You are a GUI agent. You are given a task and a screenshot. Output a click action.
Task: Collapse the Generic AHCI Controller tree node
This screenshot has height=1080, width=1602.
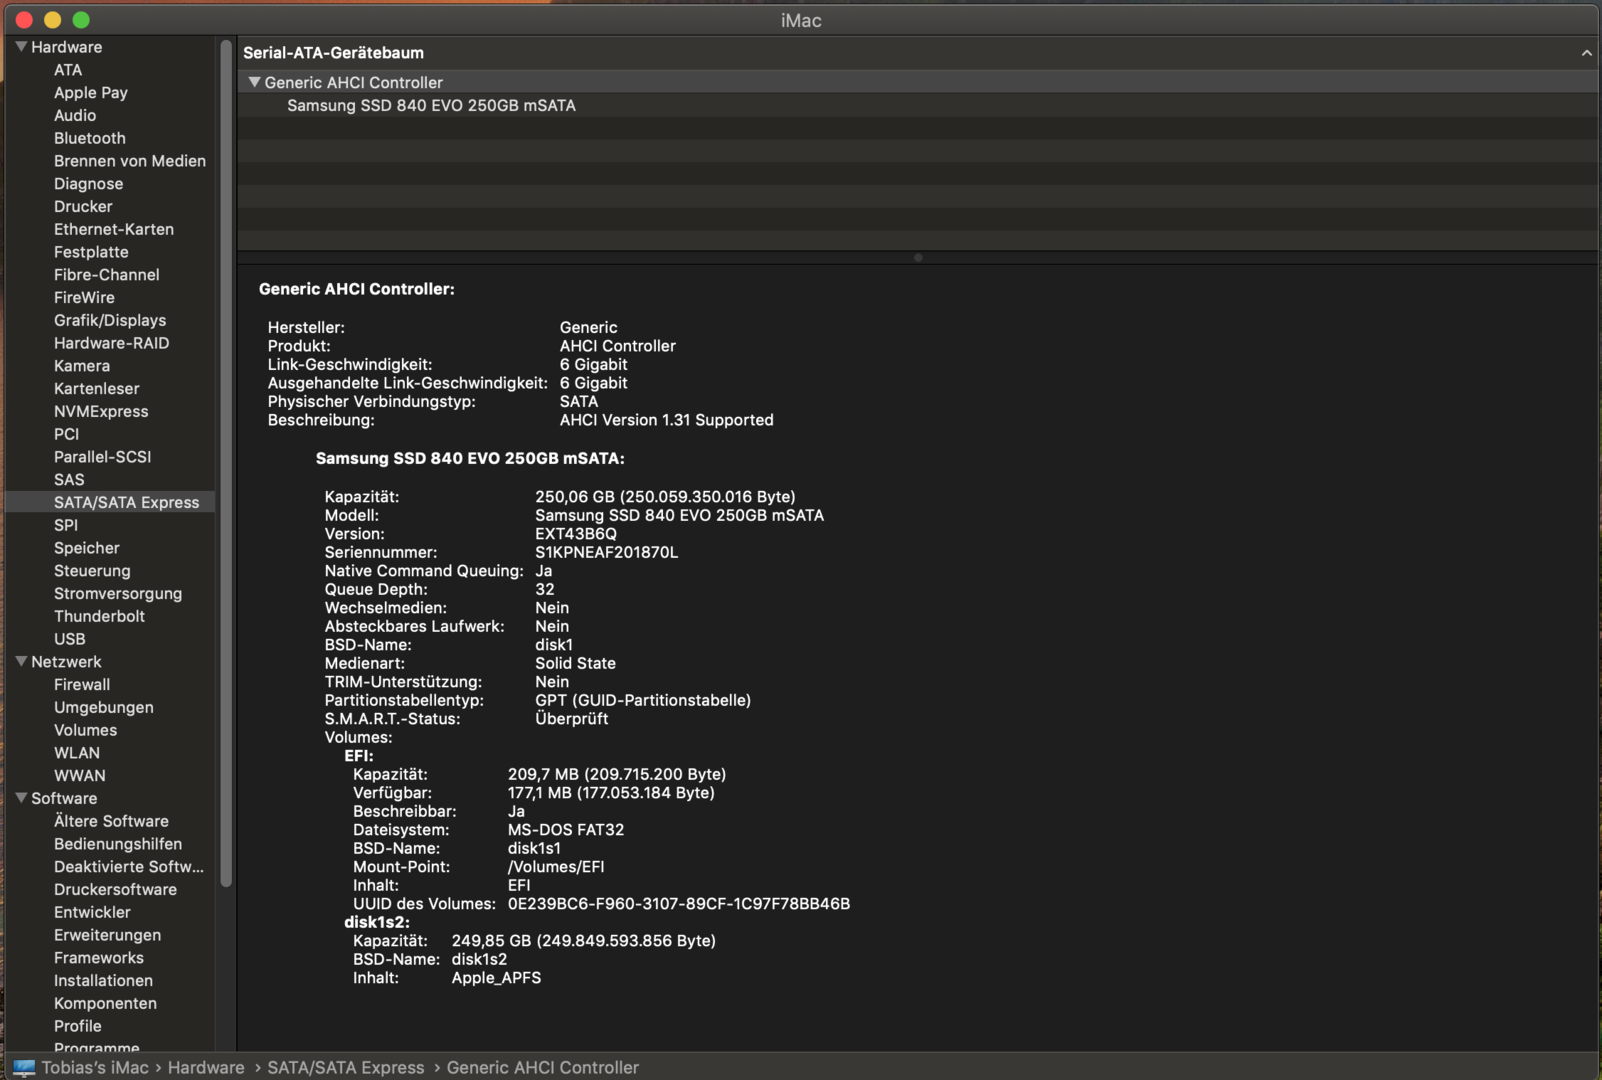(254, 82)
